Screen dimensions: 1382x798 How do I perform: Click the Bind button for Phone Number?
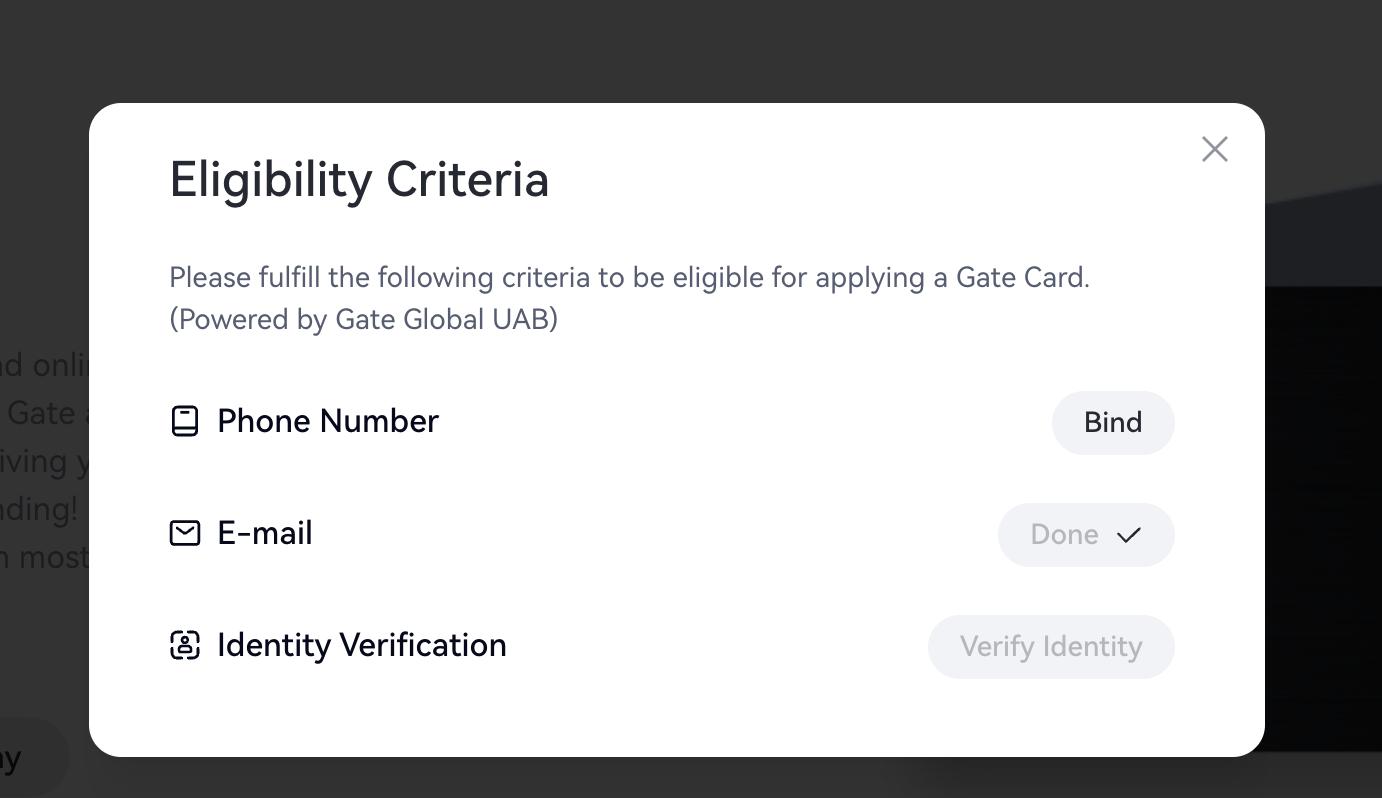(1112, 422)
